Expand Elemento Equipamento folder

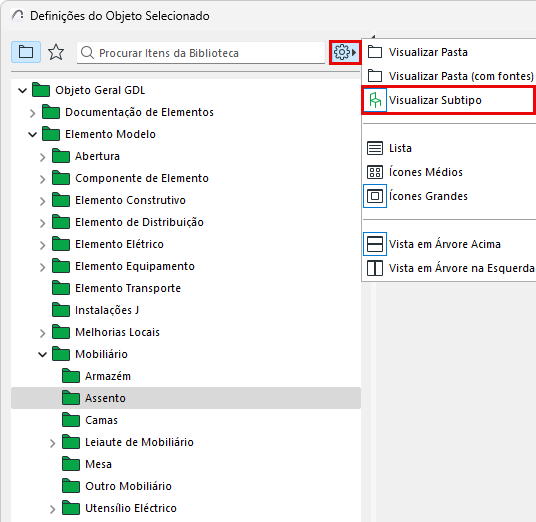point(42,267)
